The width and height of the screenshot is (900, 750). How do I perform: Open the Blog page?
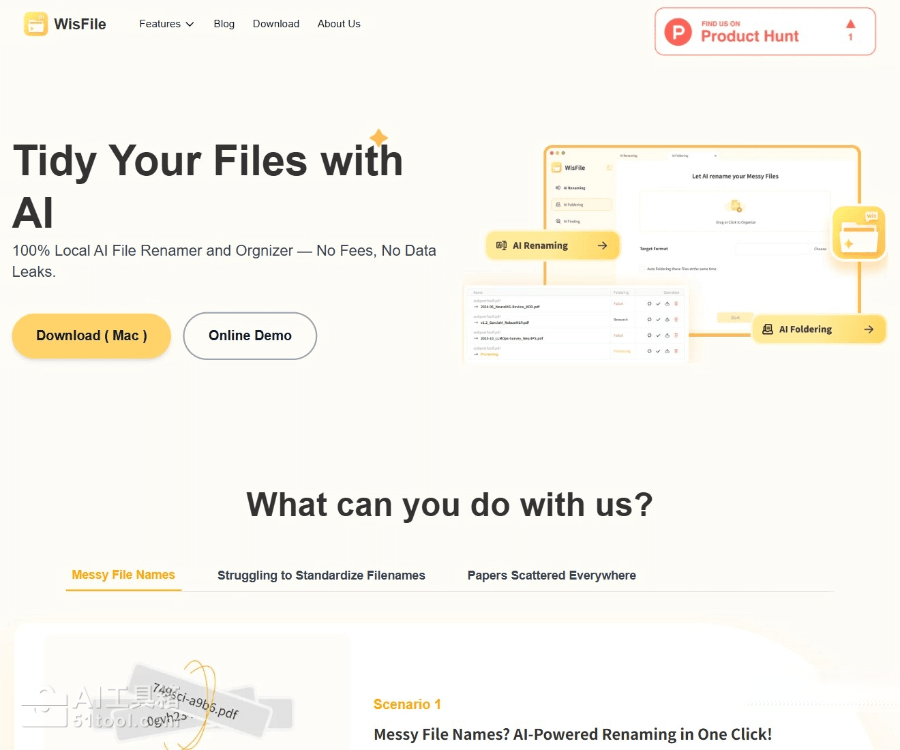click(x=224, y=24)
